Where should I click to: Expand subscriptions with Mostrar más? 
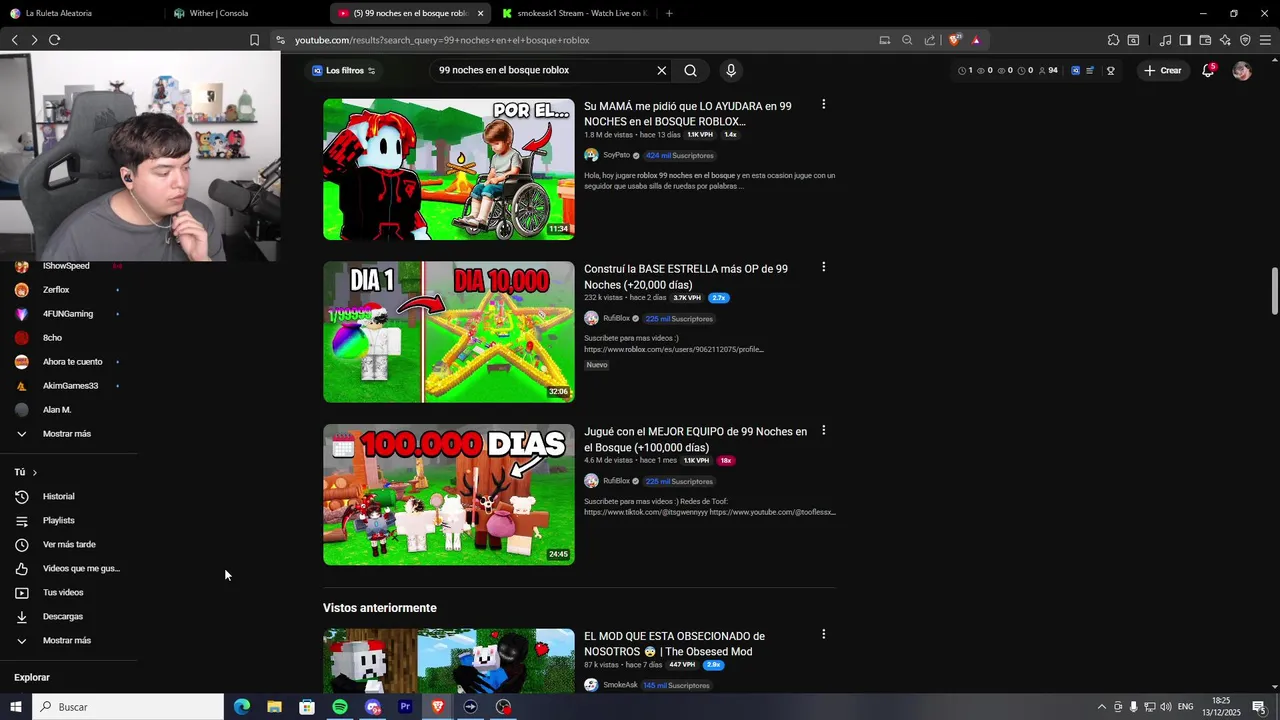pos(68,433)
